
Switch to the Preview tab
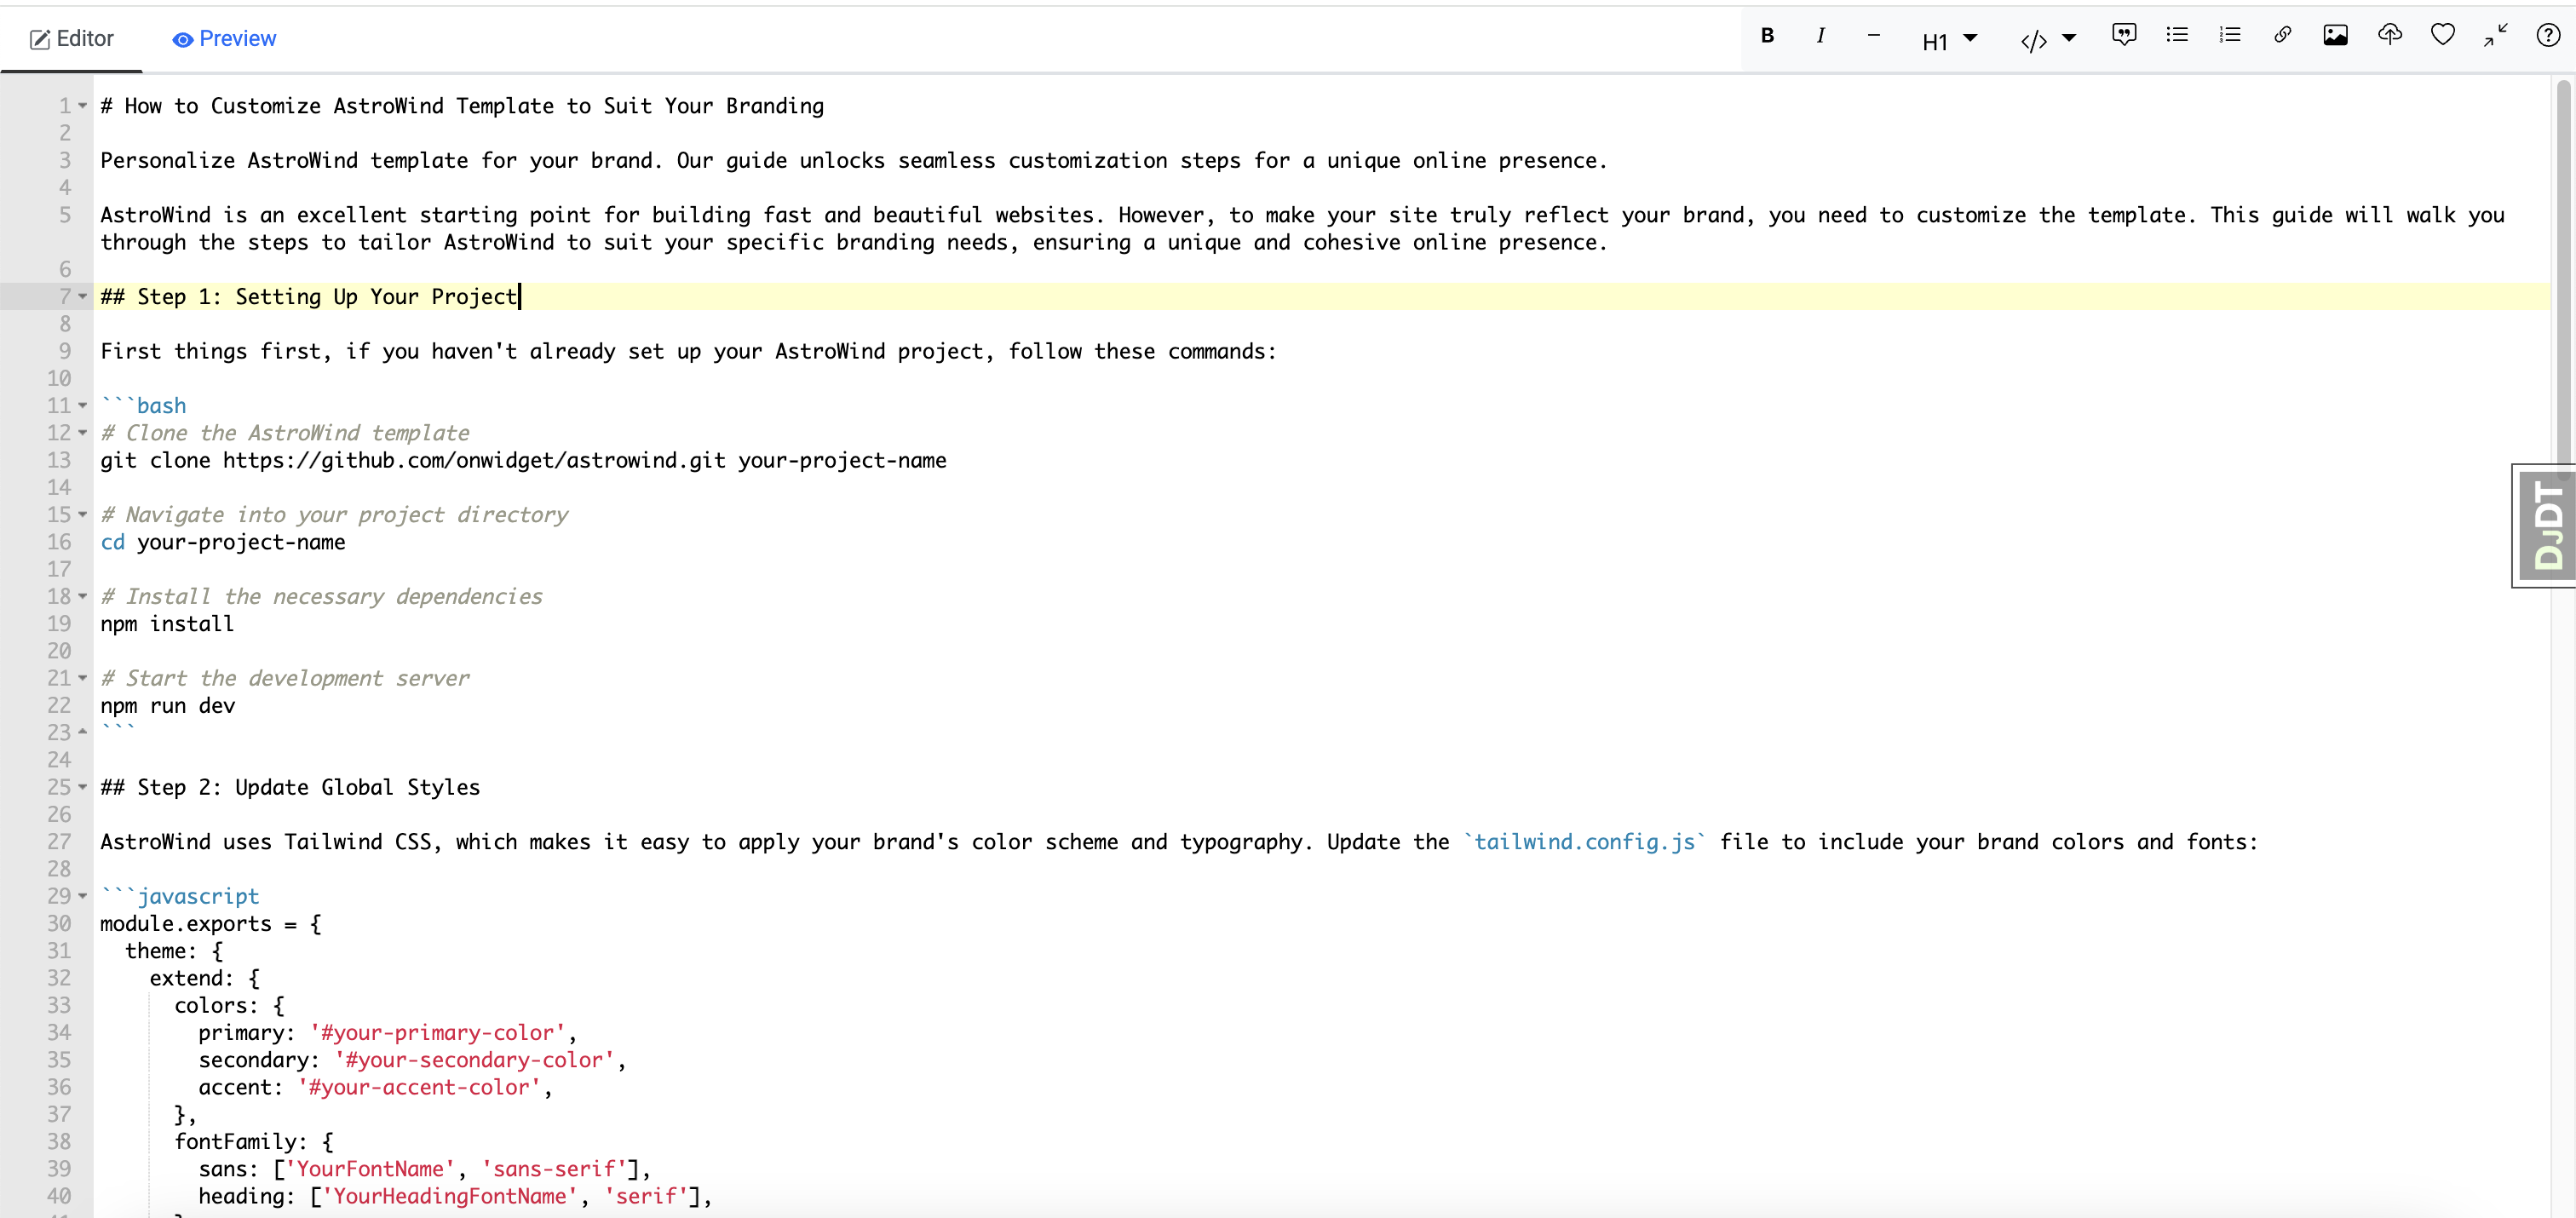[224, 39]
